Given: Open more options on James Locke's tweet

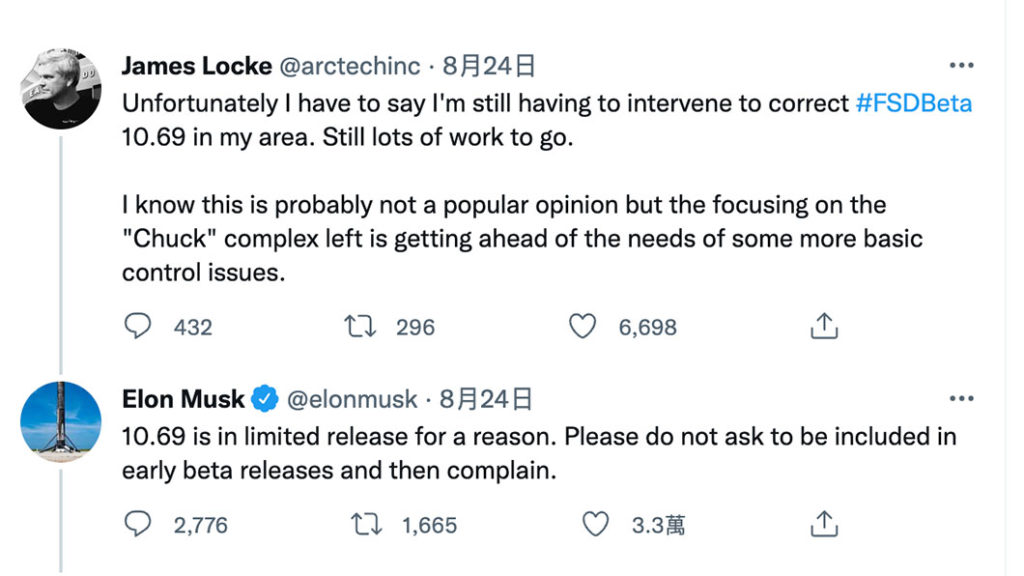Looking at the screenshot, I should (961, 65).
